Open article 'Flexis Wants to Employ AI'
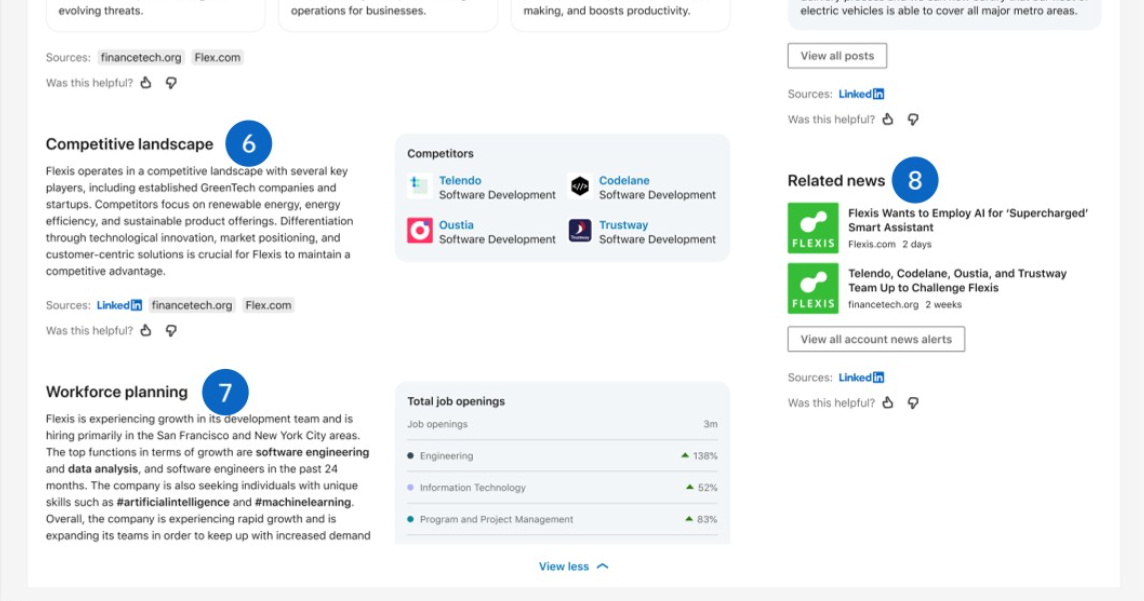Screen dimensions: 1144x601 [967, 220]
